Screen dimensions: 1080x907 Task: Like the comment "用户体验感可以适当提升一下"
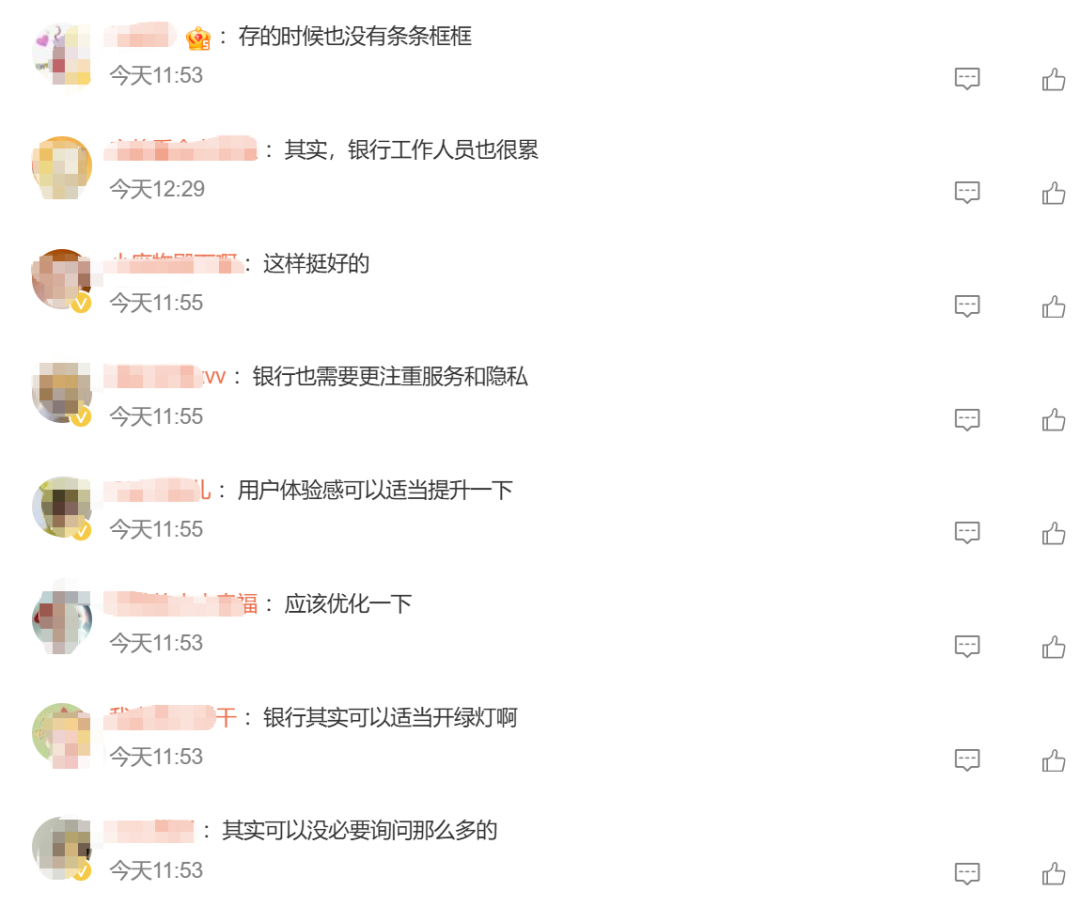pos(1053,532)
